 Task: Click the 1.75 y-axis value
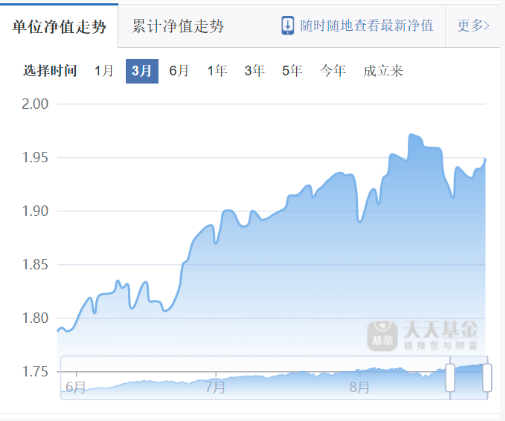35,372
